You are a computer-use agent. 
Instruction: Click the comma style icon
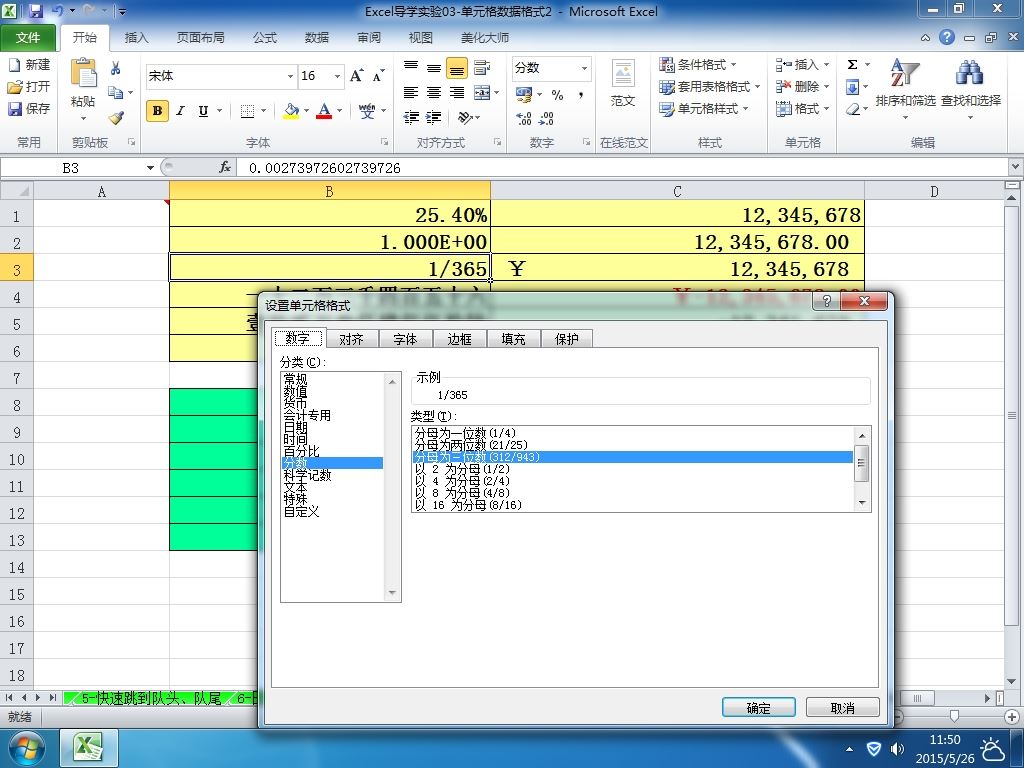click(580, 95)
